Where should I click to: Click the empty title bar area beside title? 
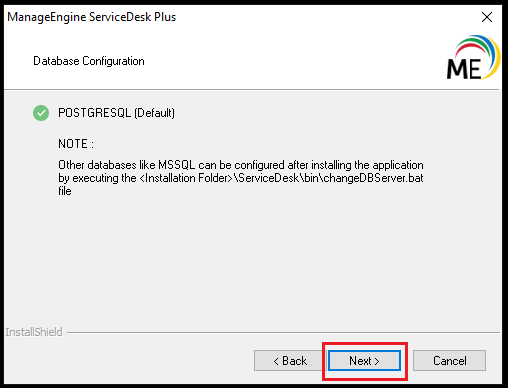coord(327,17)
